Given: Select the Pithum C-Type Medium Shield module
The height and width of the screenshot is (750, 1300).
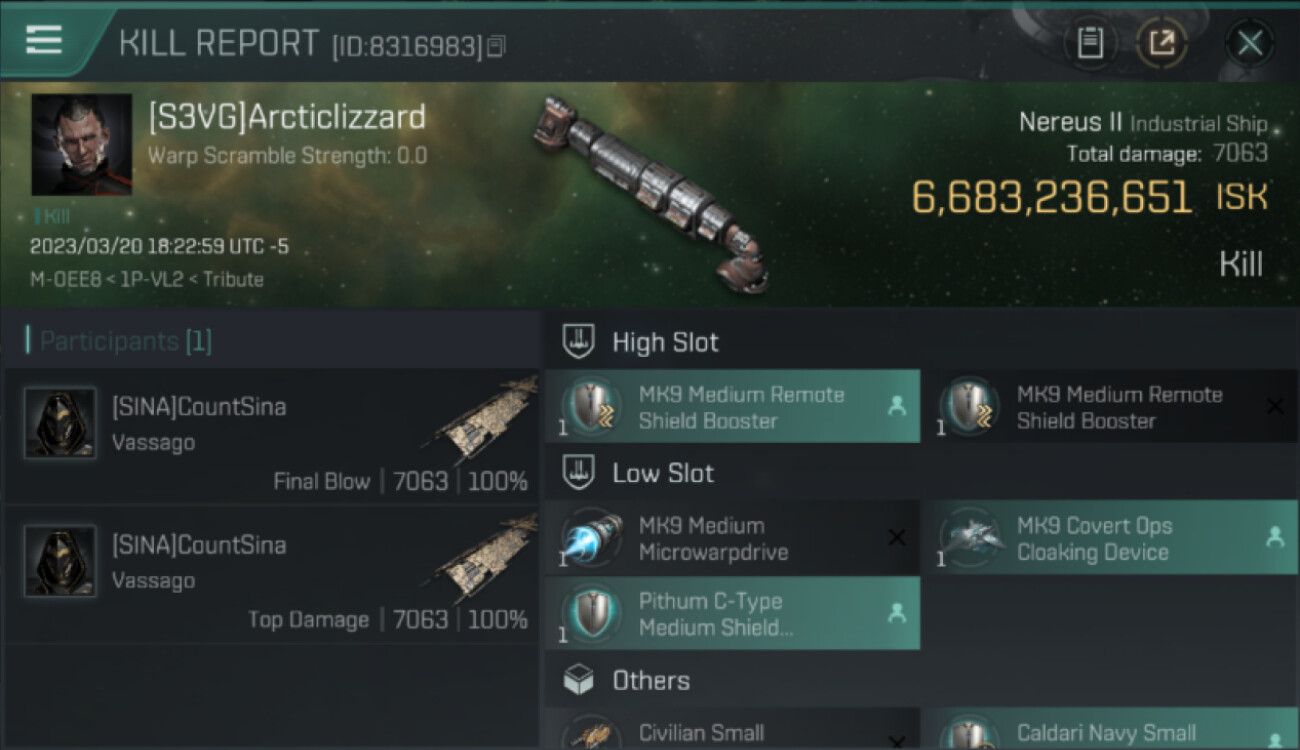Looking at the screenshot, I should point(732,613).
